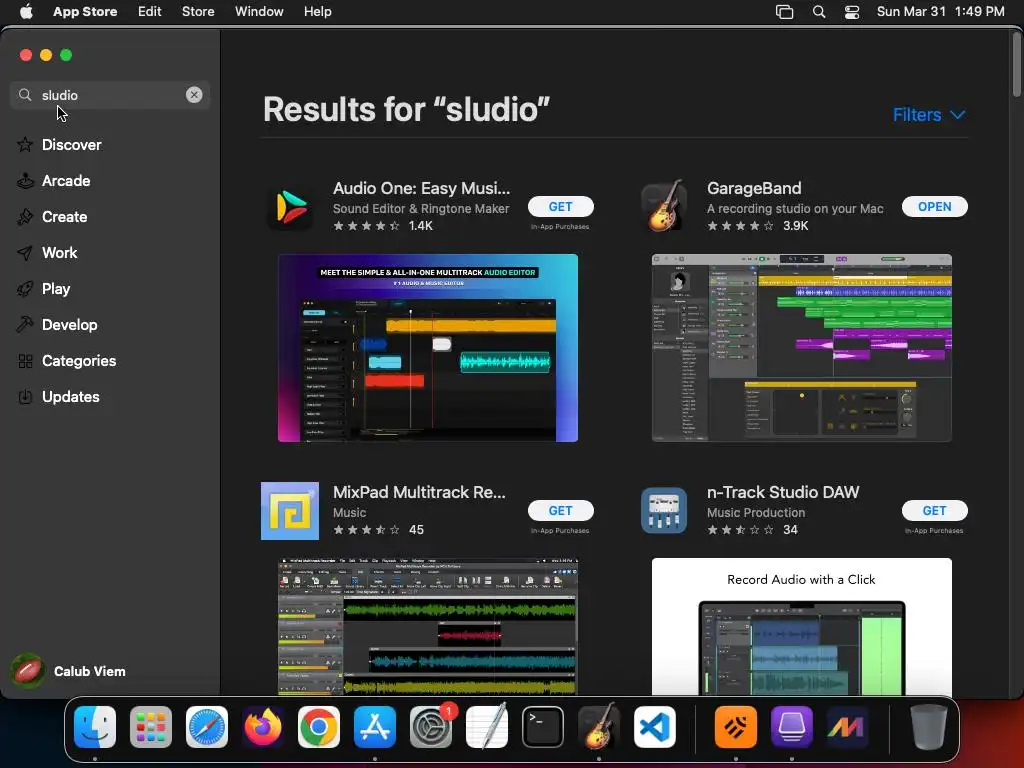Select the Create paintbrush icon
Screen dimensions: 1024x768
[25, 216]
